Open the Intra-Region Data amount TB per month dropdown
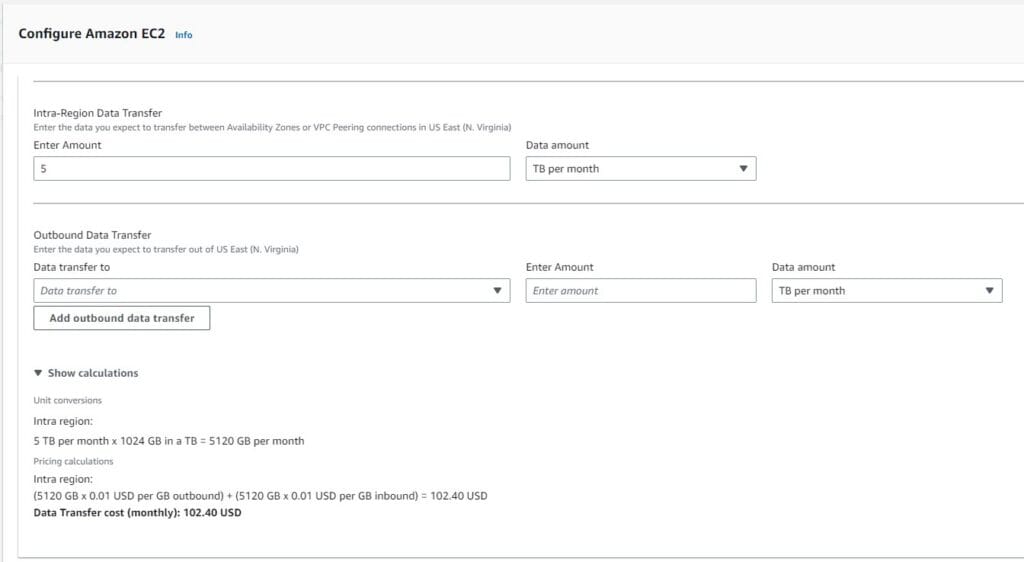This screenshot has width=1024, height=562. point(641,168)
